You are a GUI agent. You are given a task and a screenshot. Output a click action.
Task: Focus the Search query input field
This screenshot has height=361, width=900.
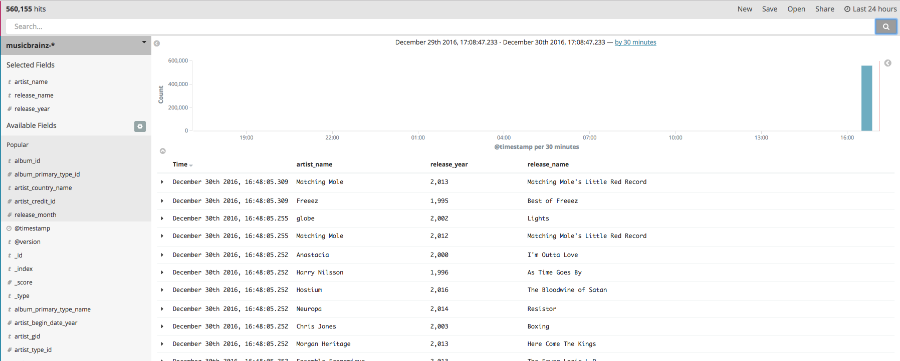point(440,26)
